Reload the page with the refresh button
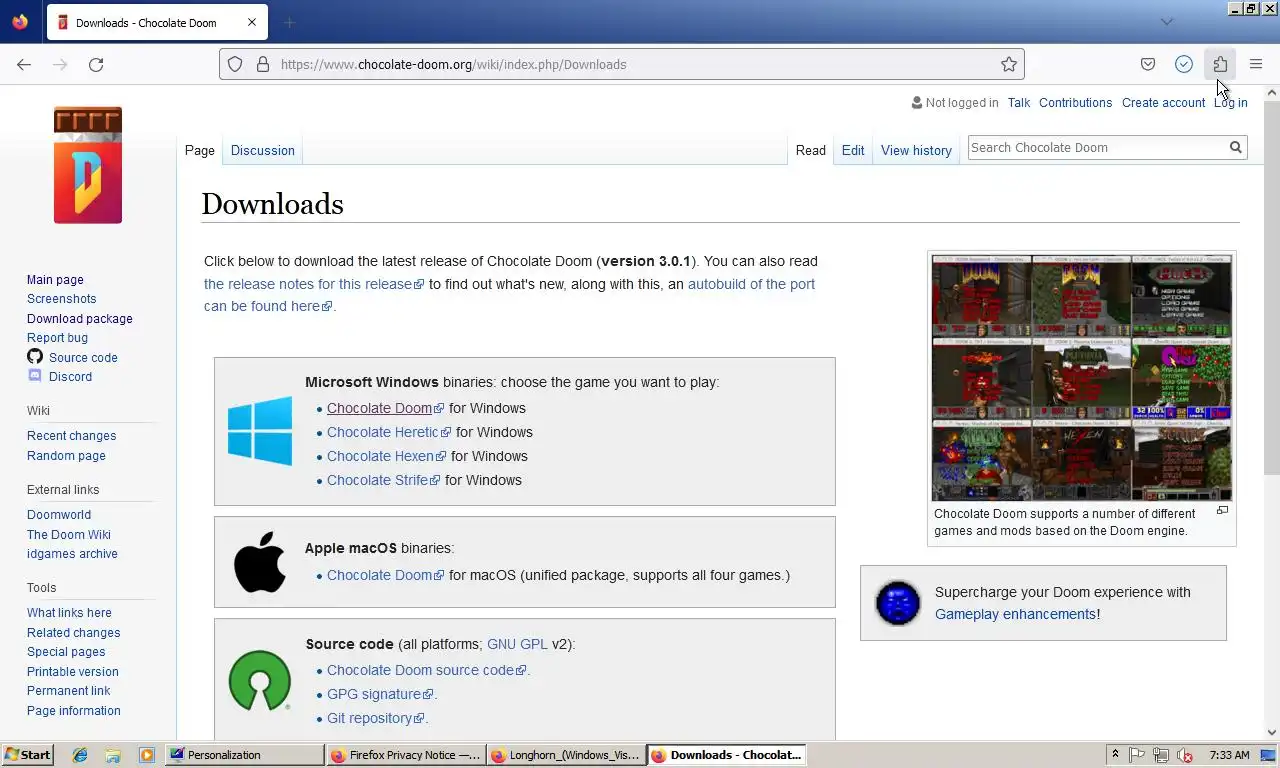Image resolution: width=1280 pixels, height=768 pixels. pyautogui.click(x=96, y=64)
